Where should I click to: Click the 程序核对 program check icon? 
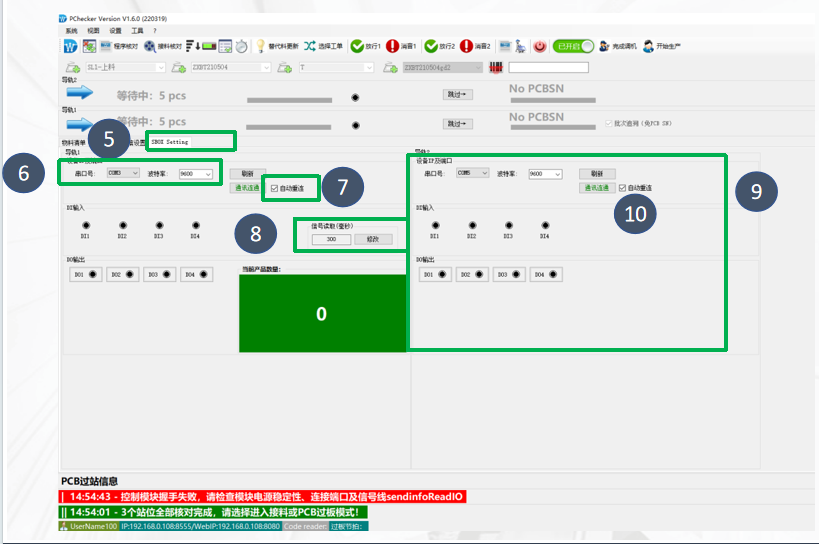tap(106, 46)
